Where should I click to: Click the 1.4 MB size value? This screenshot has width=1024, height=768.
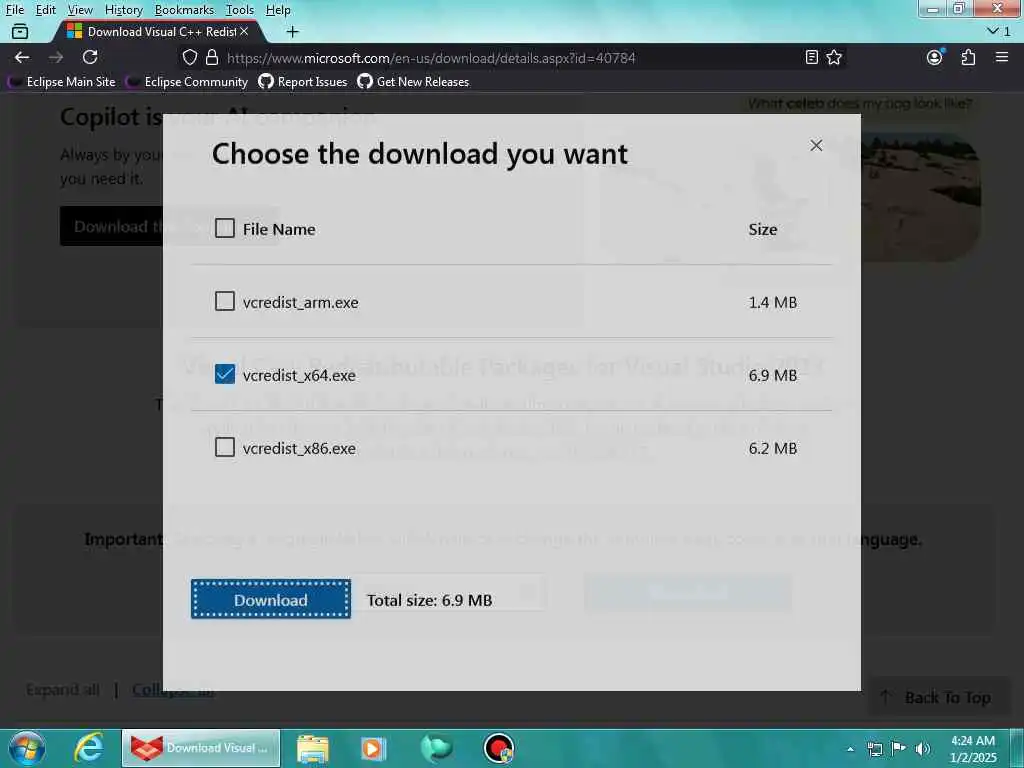click(773, 302)
